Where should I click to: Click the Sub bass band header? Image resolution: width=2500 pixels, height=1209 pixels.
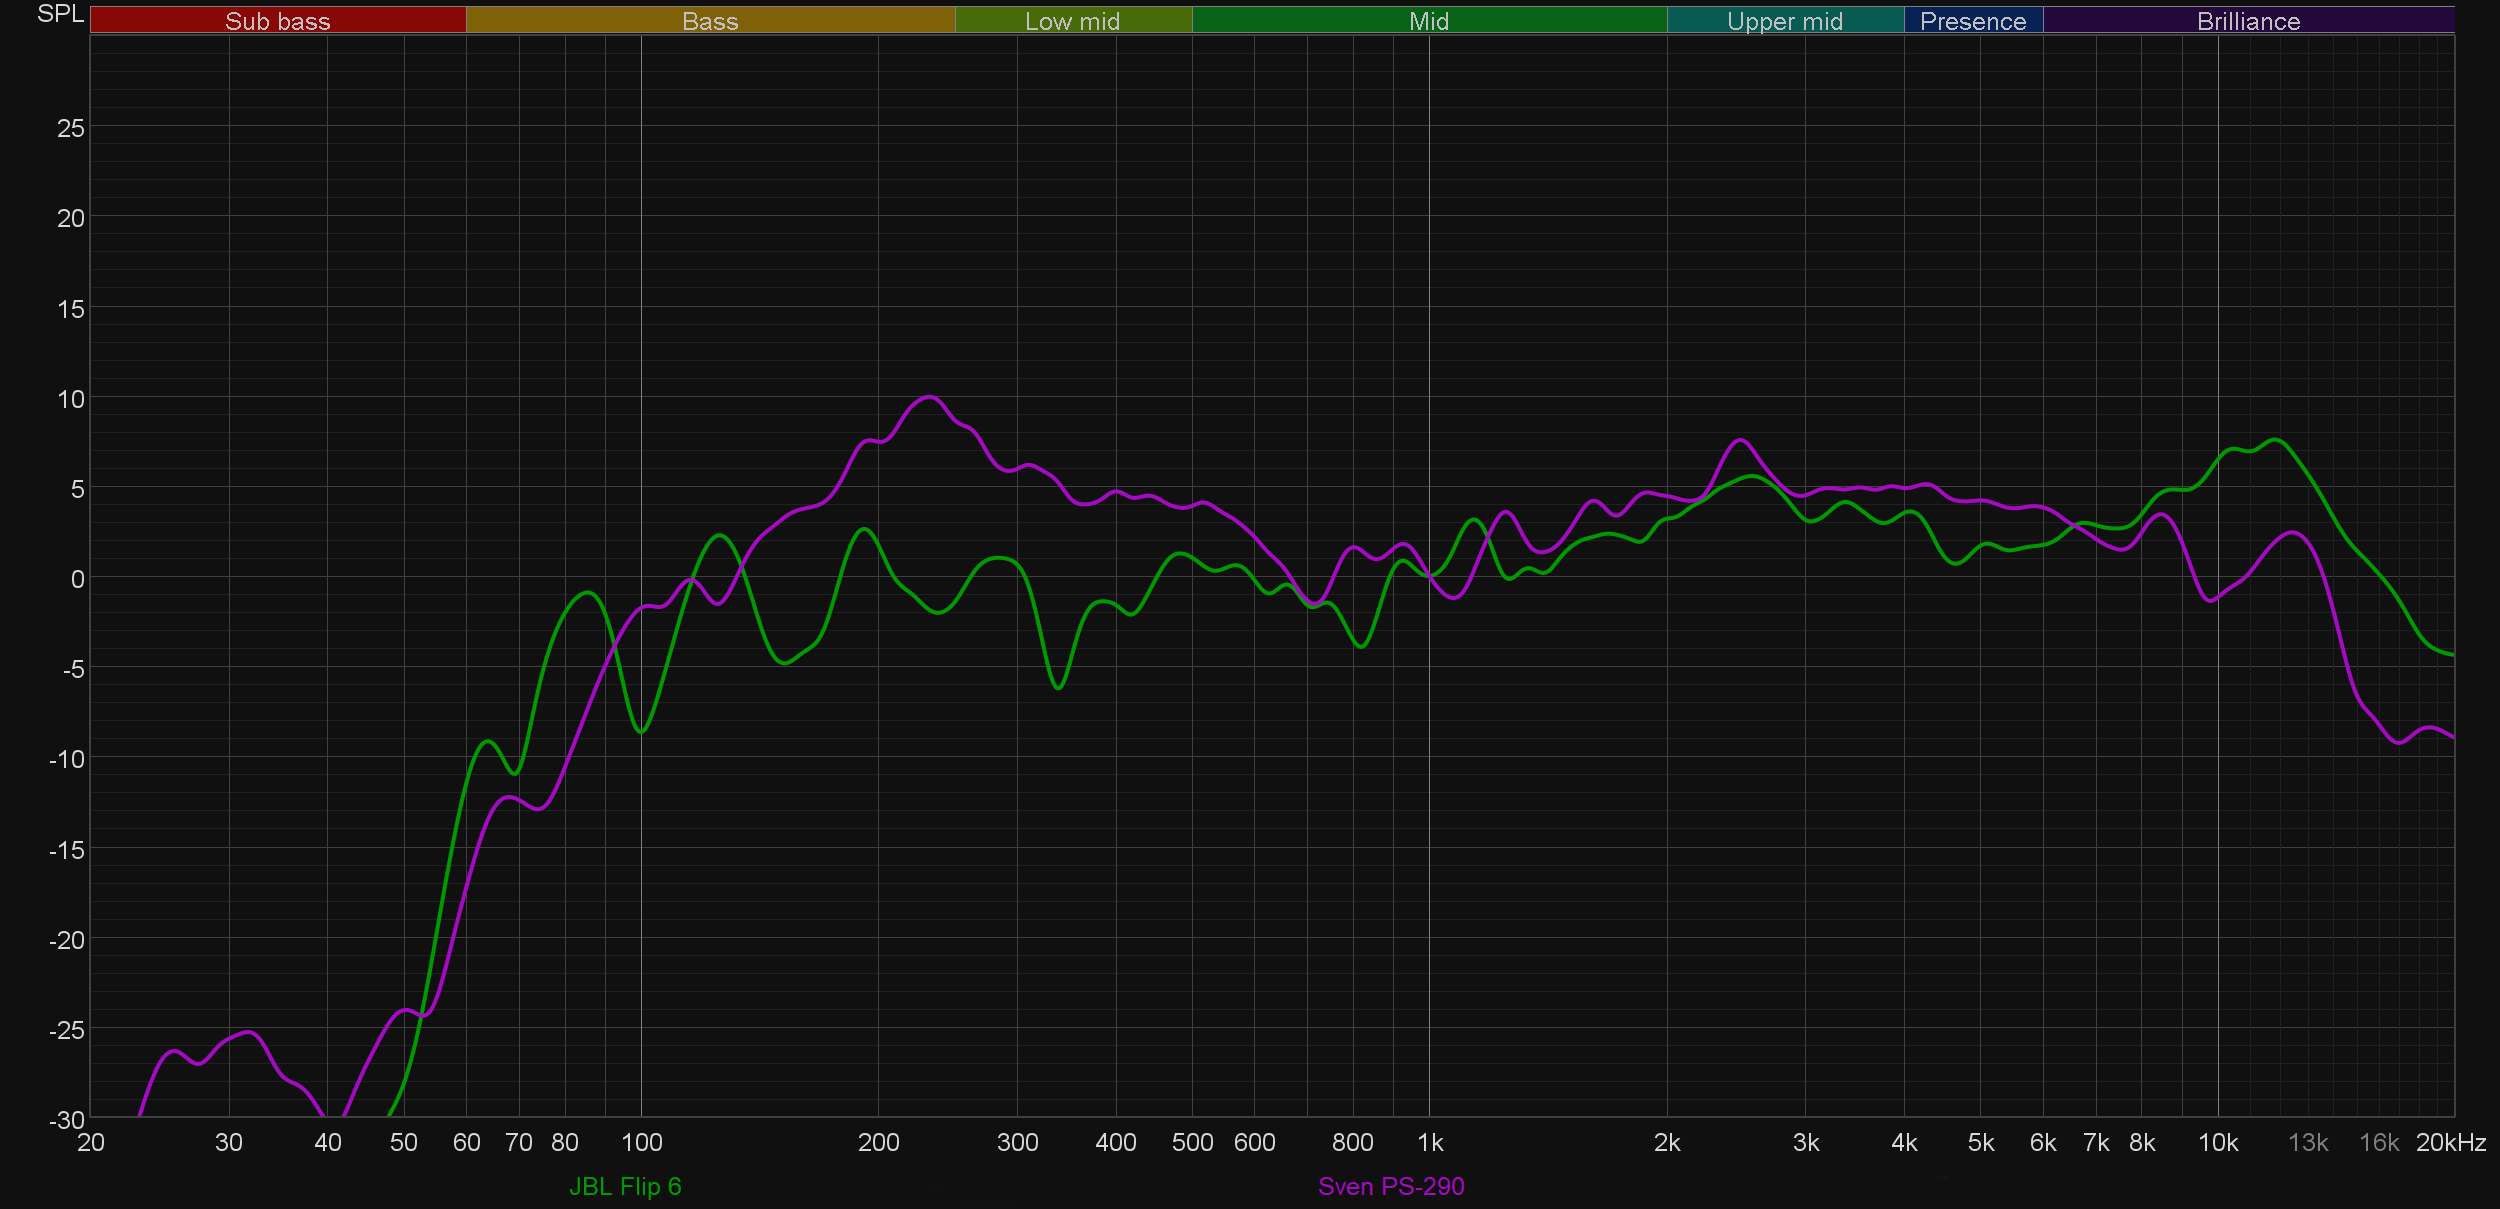click(x=277, y=21)
